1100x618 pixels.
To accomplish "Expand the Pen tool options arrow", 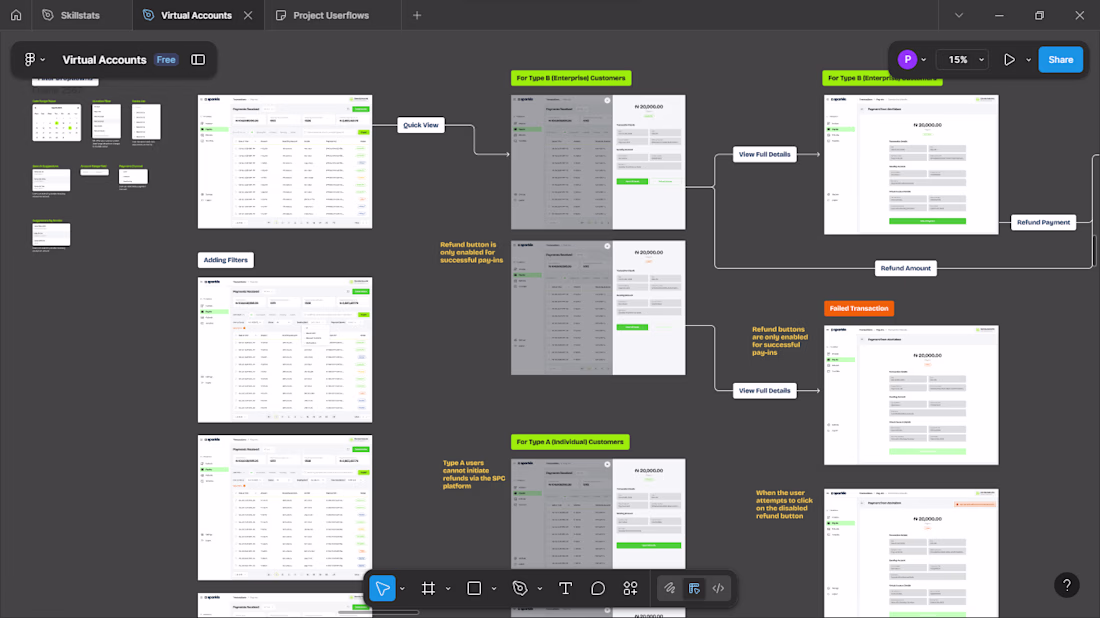I will (539, 589).
